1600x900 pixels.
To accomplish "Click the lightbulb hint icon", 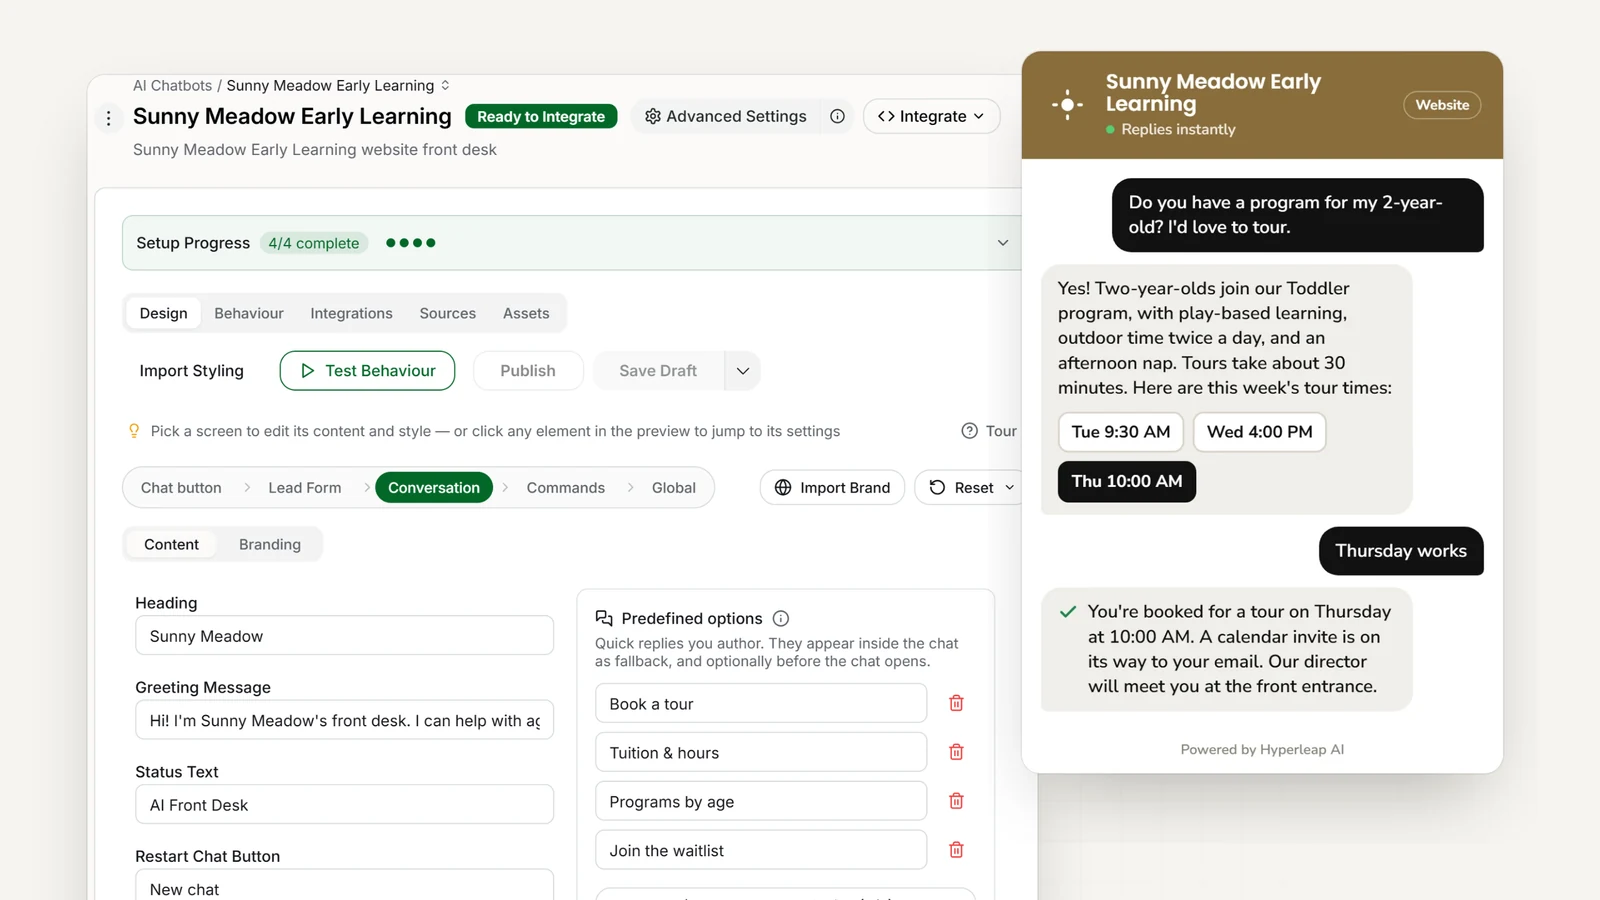I will coord(134,431).
